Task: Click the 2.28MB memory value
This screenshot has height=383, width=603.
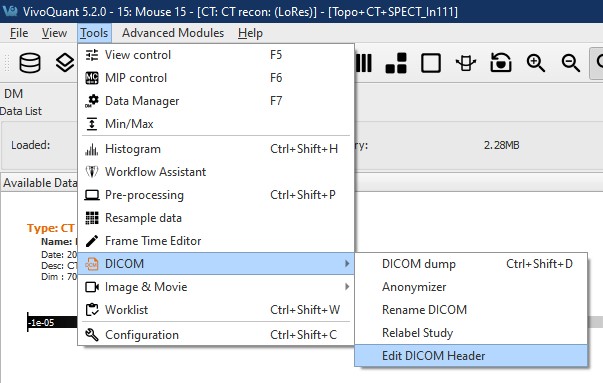Action: pos(501,145)
